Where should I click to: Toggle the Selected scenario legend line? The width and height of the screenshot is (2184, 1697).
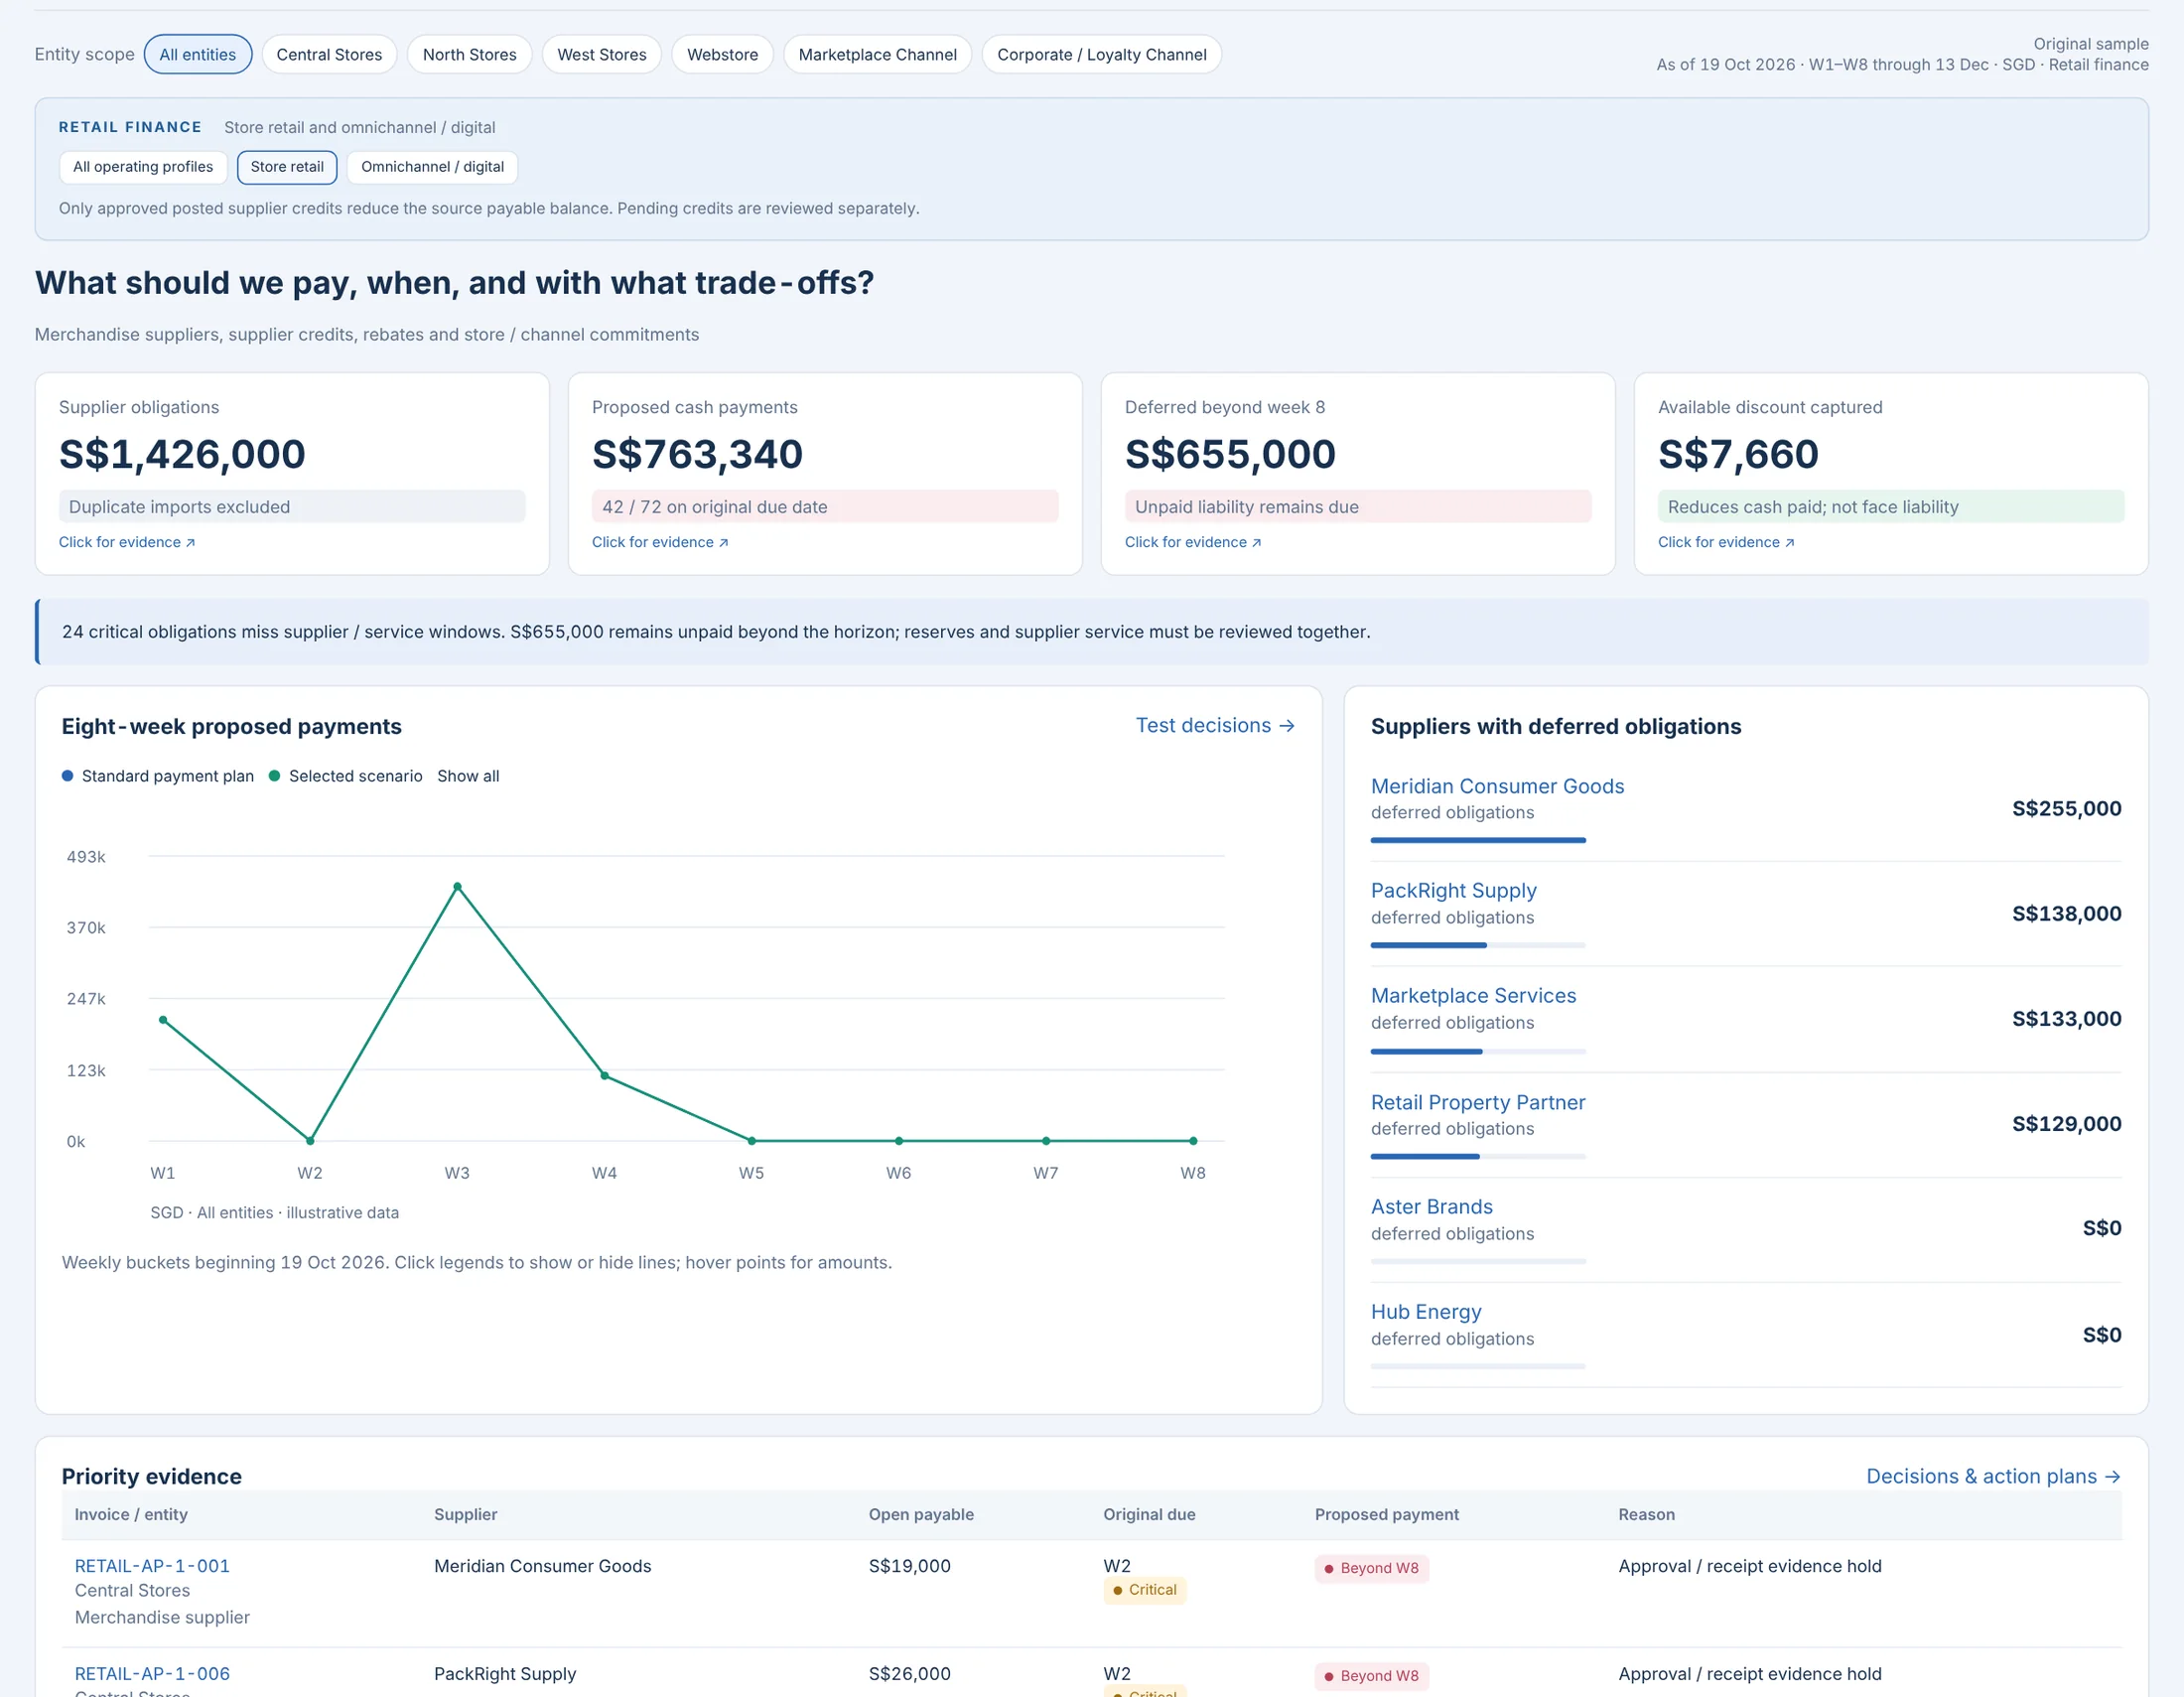click(x=346, y=776)
